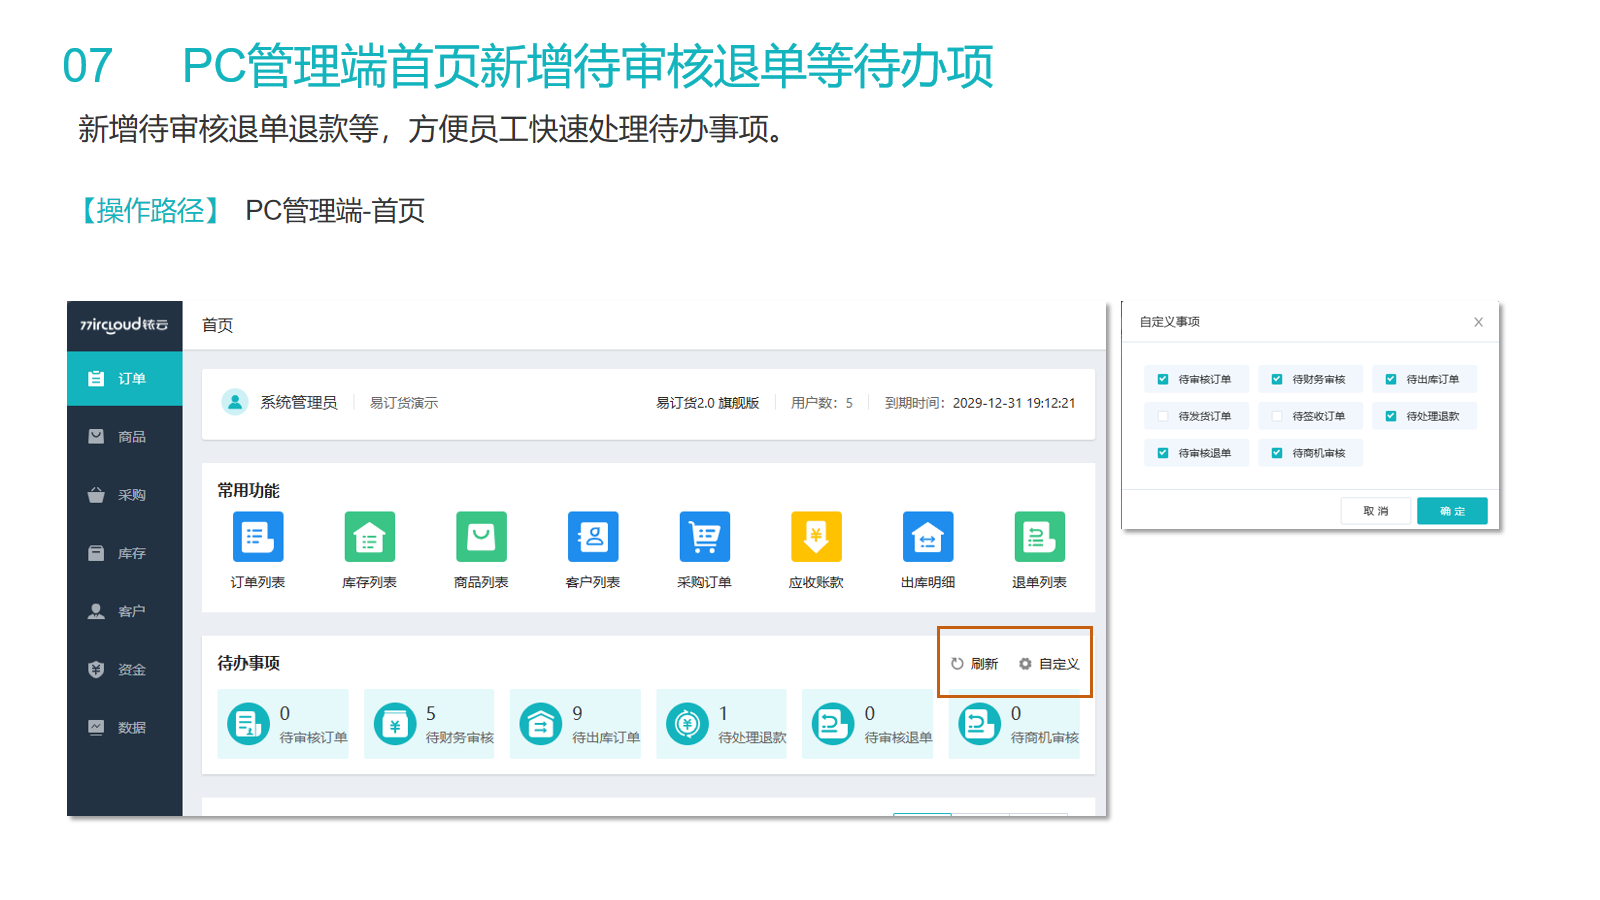1600x900 pixels.
Task: Select 订单 in the sidebar
Action: click(x=125, y=379)
